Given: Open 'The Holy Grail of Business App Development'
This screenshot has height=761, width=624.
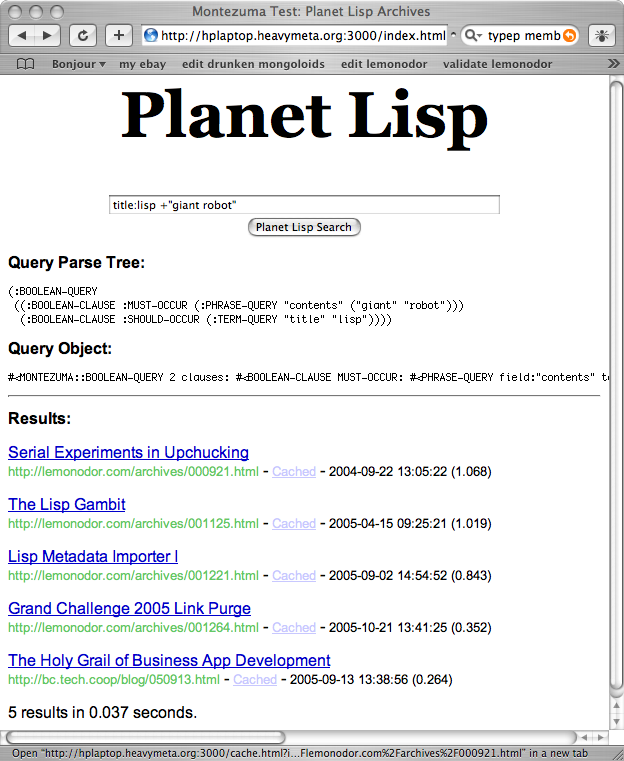Looking at the screenshot, I should 169,660.
